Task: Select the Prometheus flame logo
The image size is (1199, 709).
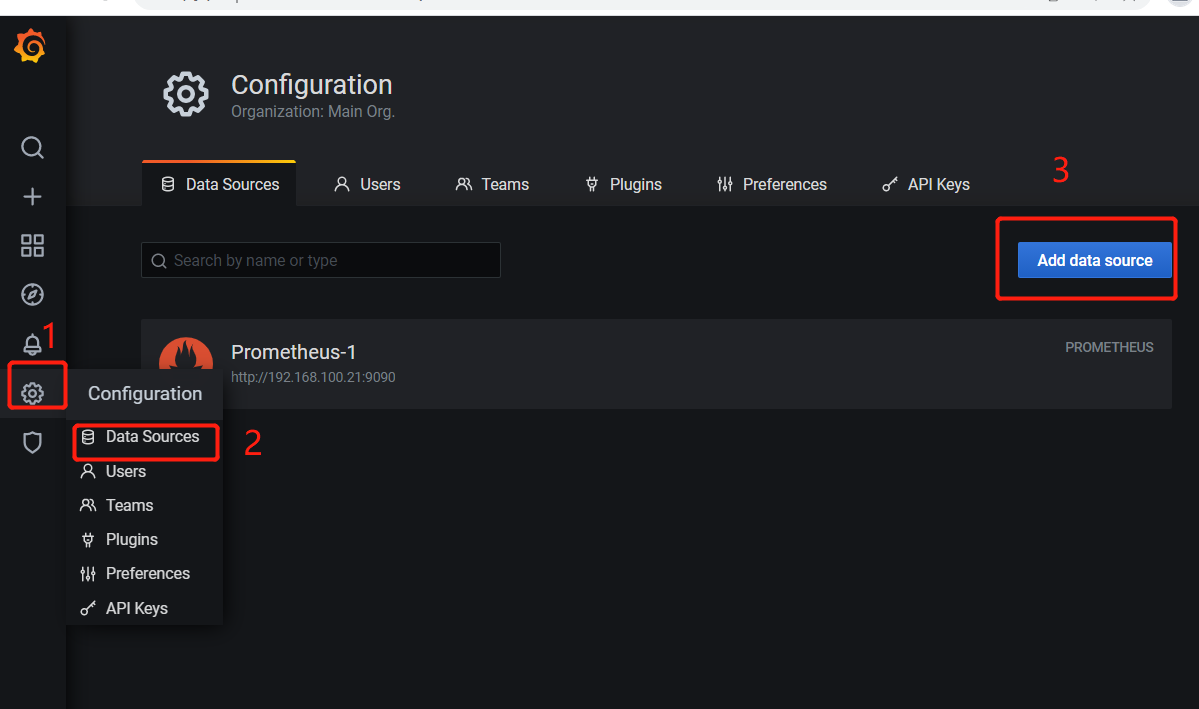Action: click(x=186, y=354)
